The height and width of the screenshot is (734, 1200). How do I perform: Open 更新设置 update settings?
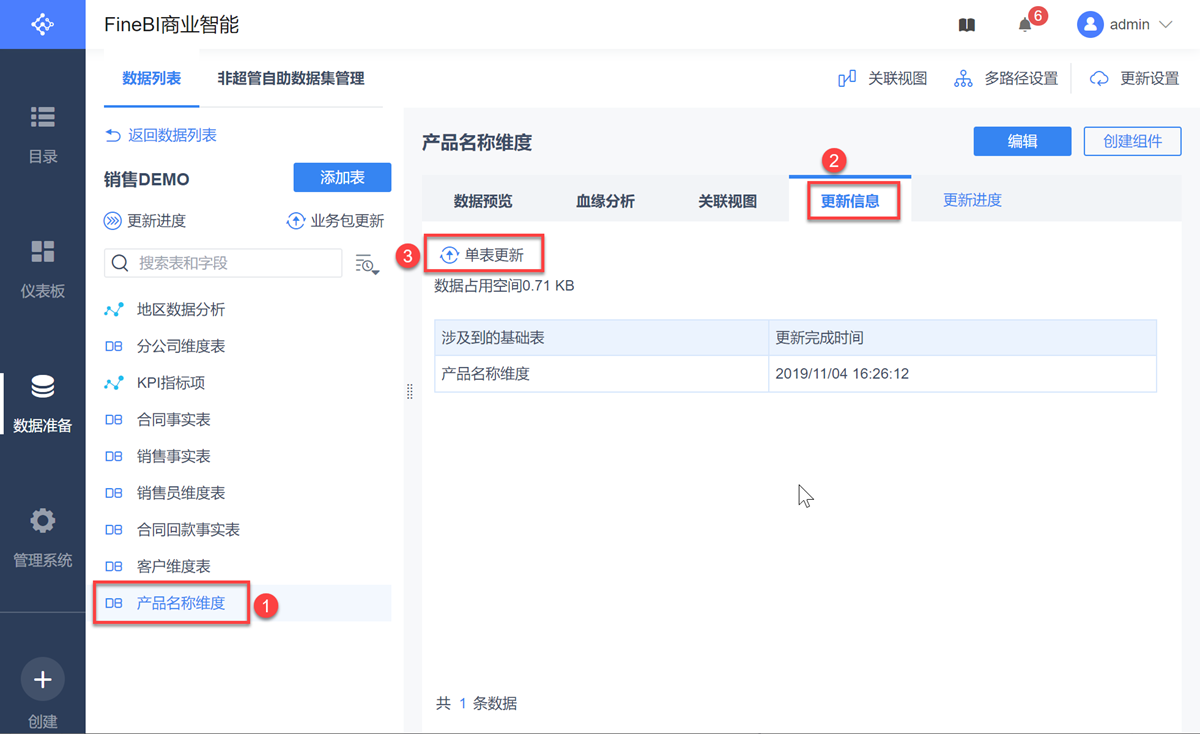(x=1135, y=78)
